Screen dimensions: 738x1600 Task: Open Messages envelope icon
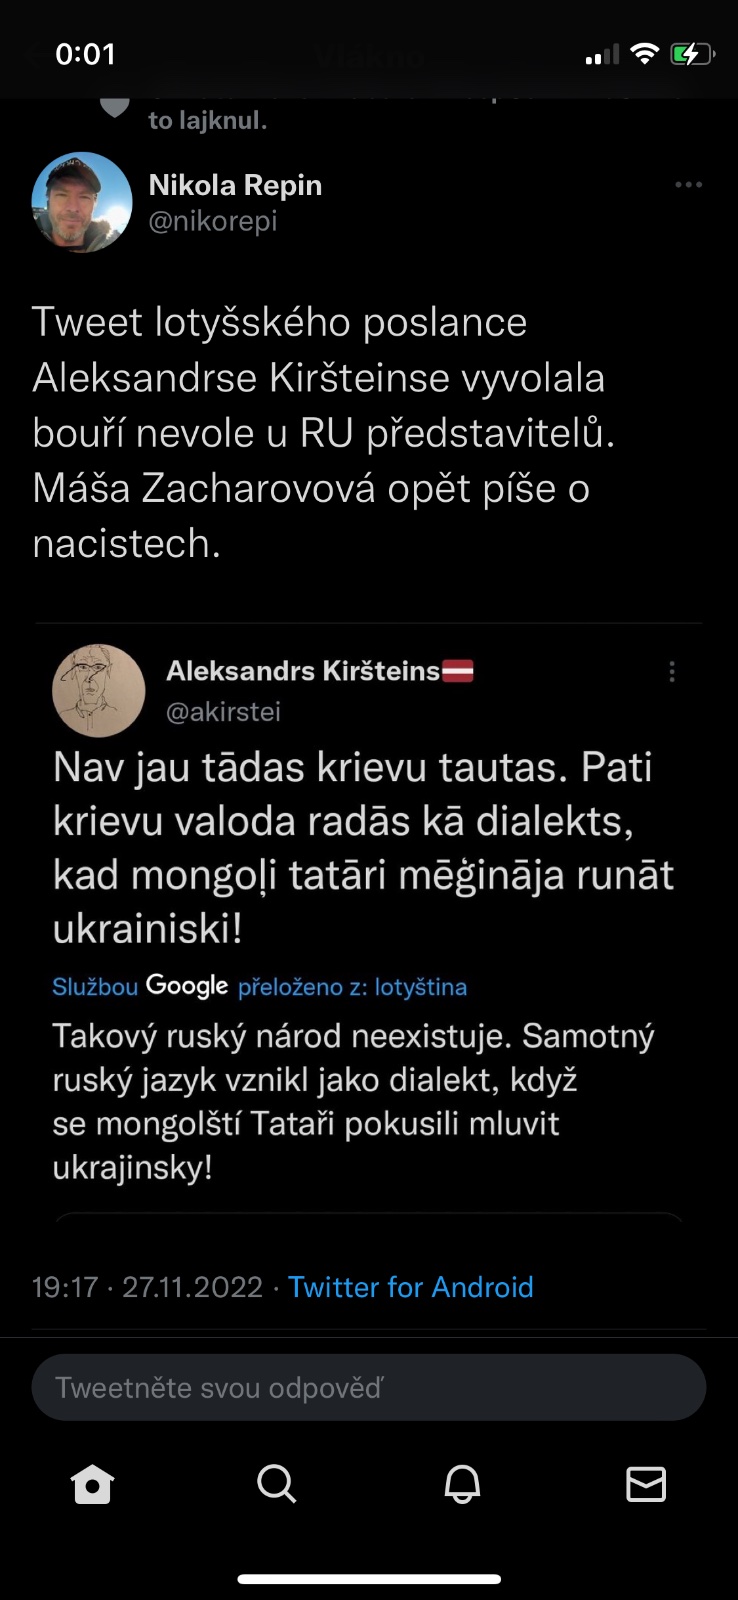(646, 1485)
